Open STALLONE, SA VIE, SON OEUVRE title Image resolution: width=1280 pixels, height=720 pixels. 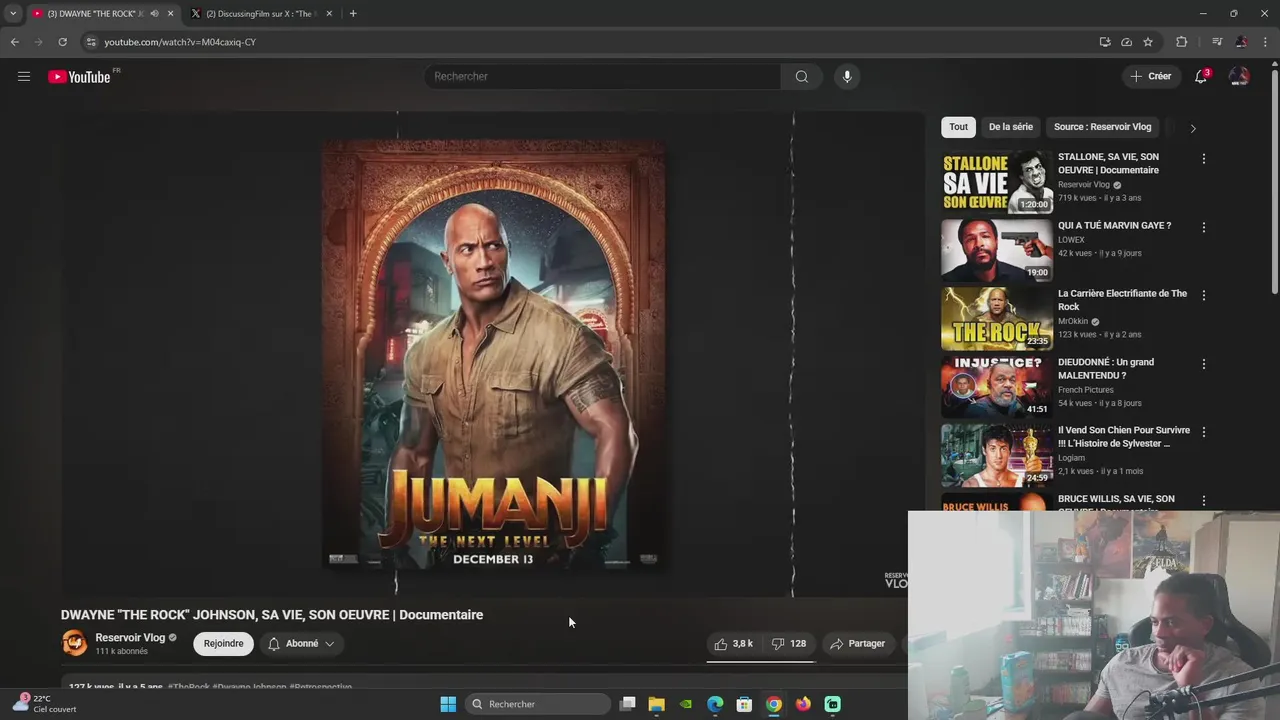click(1108, 163)
